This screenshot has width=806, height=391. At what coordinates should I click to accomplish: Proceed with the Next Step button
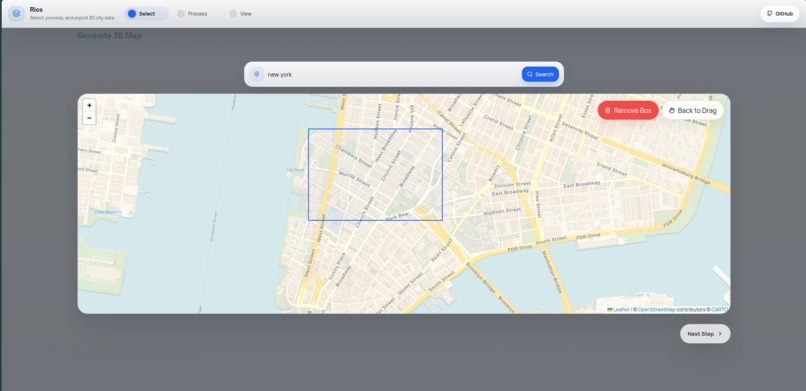coord(705,333)
